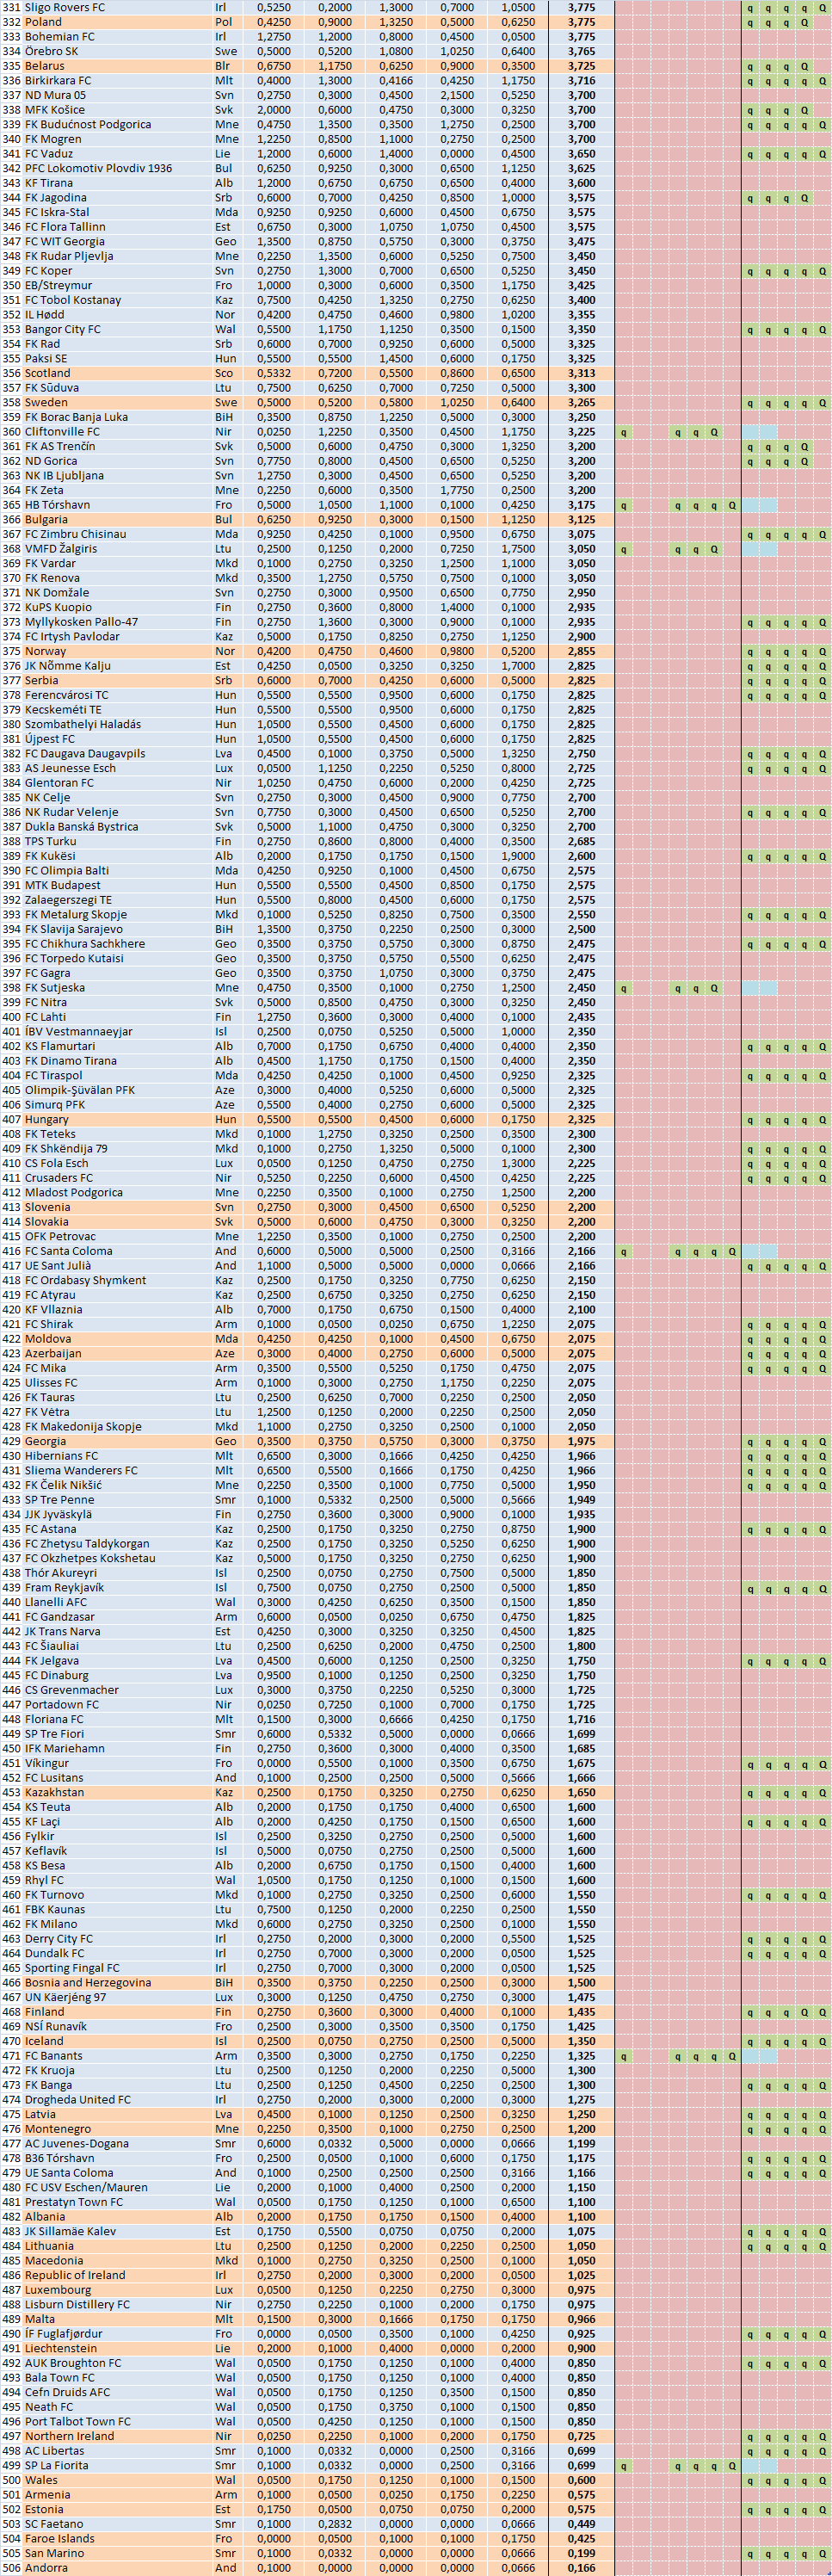832x2576 pixels.
Task: Click the Drogheda United FC cell
Action: tap(77, 2099)
